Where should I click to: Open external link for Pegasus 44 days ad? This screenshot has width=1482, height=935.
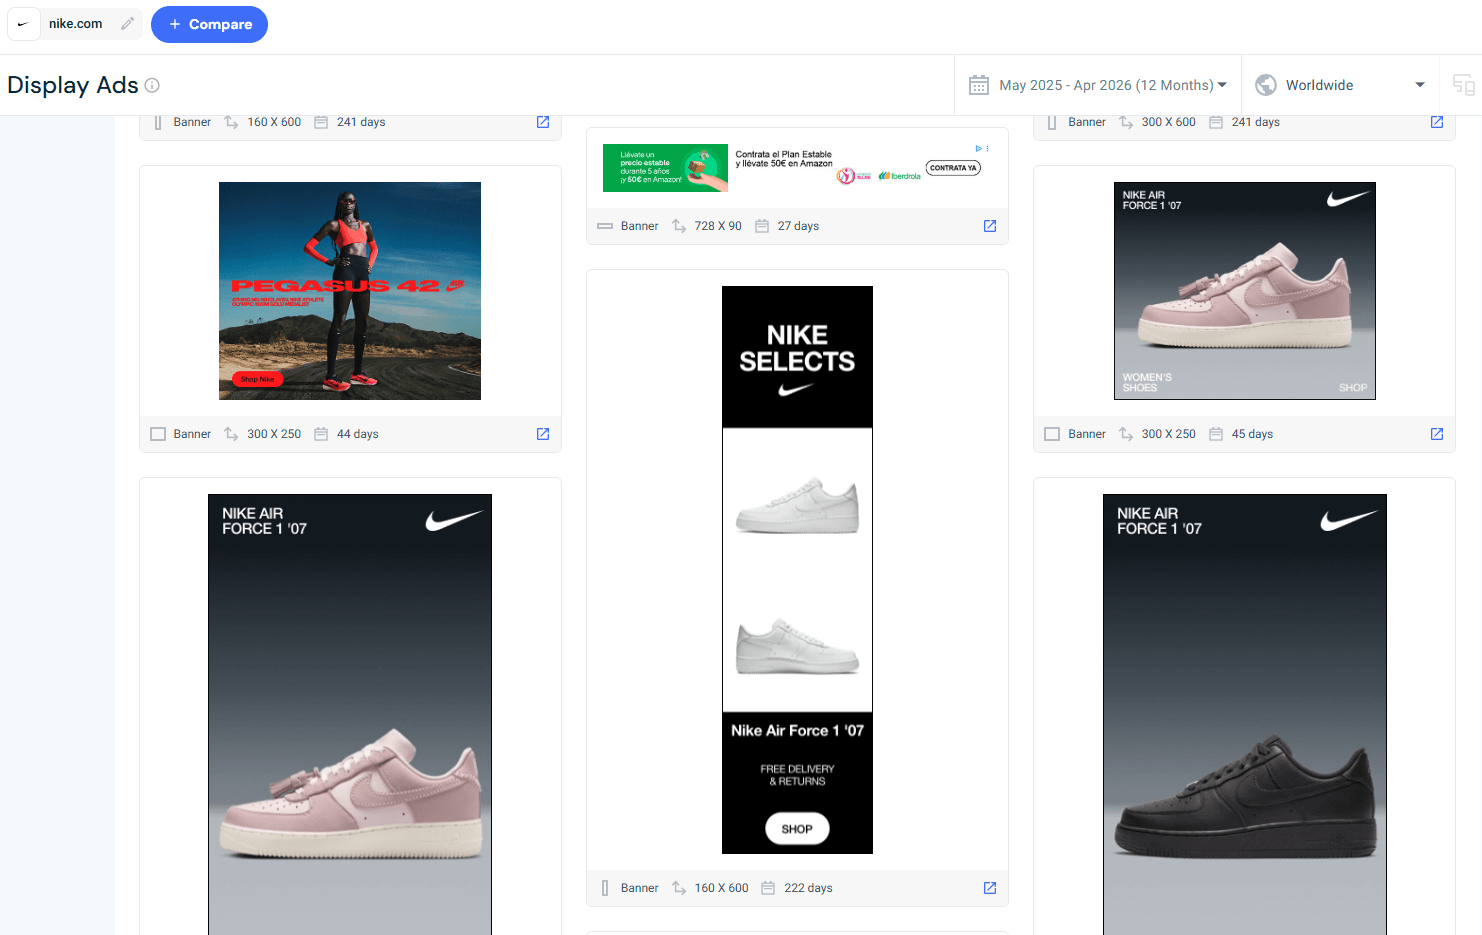click(x=543, y=434)
